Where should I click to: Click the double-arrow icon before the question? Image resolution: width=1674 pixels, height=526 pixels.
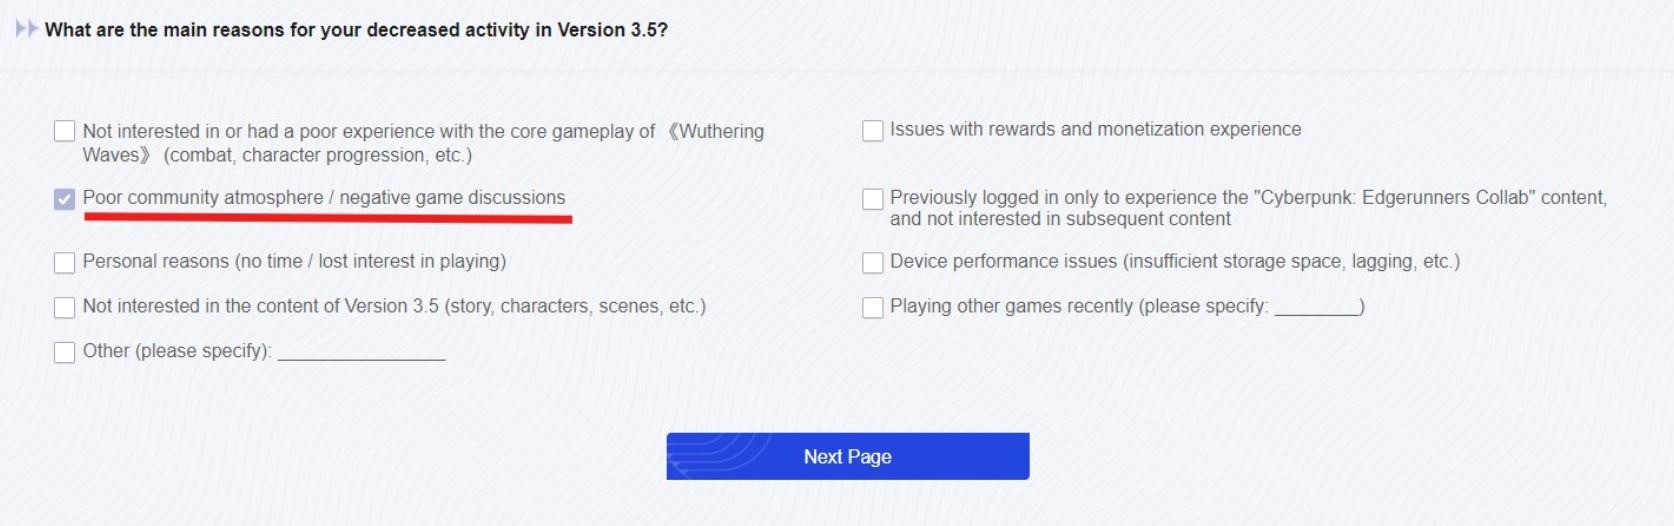coord(27,29)
